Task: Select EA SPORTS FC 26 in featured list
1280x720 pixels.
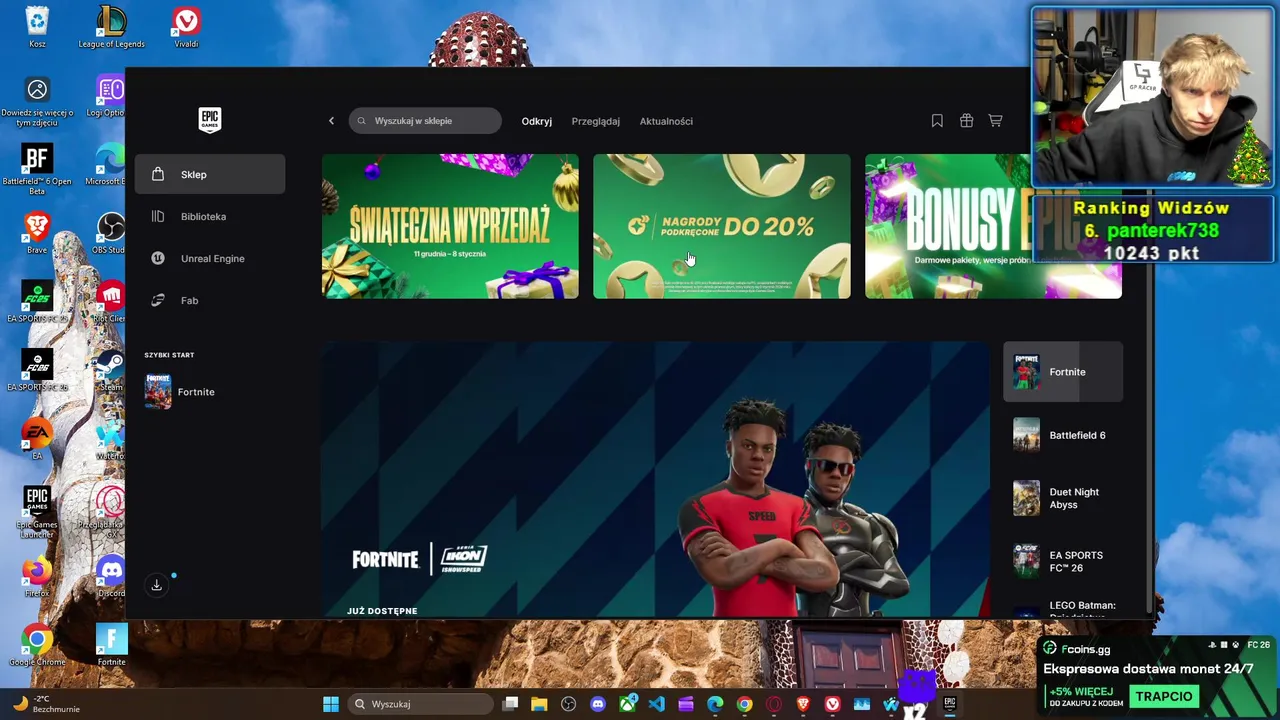Action: [1063, 561]
